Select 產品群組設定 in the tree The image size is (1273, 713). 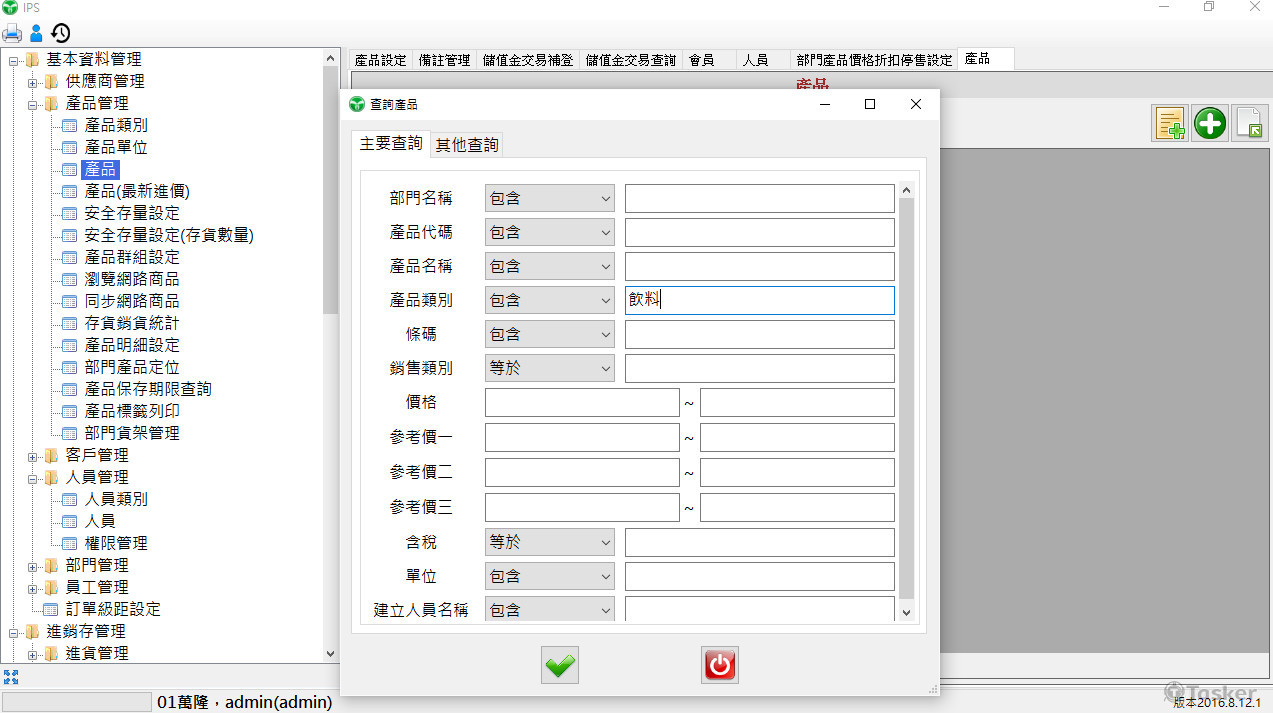(132, 257)
